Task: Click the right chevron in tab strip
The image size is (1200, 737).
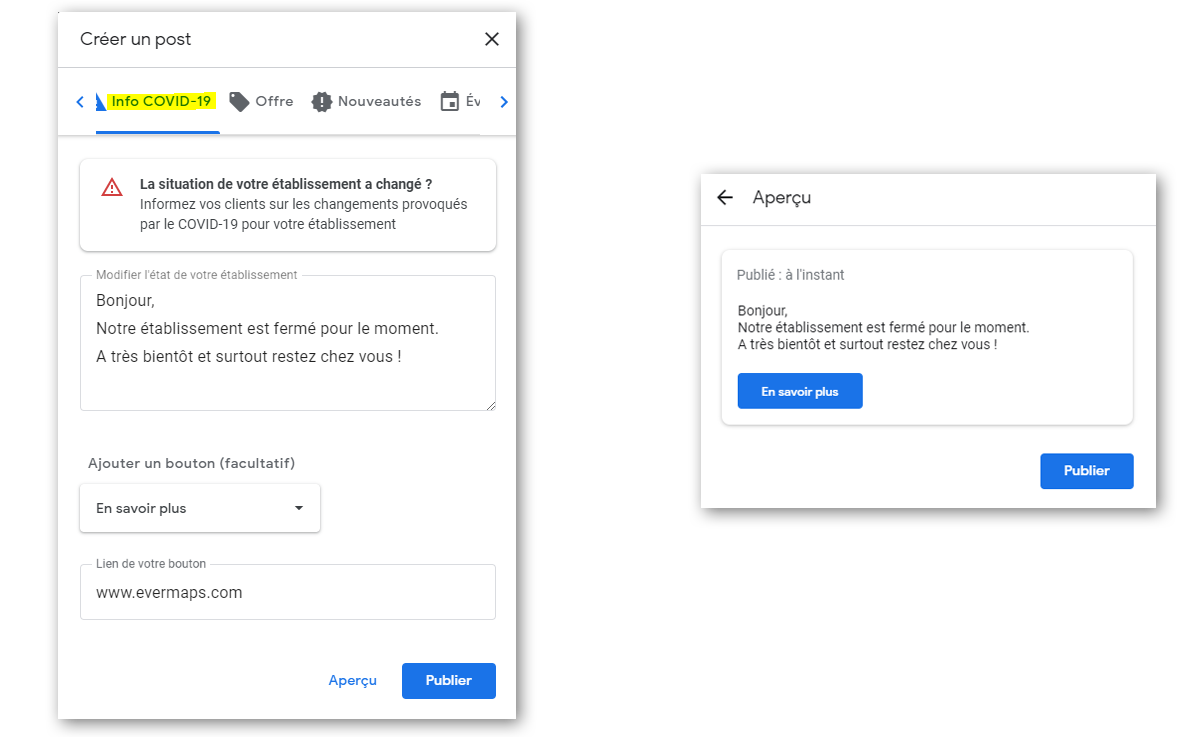Action: (x=504, y=101)
